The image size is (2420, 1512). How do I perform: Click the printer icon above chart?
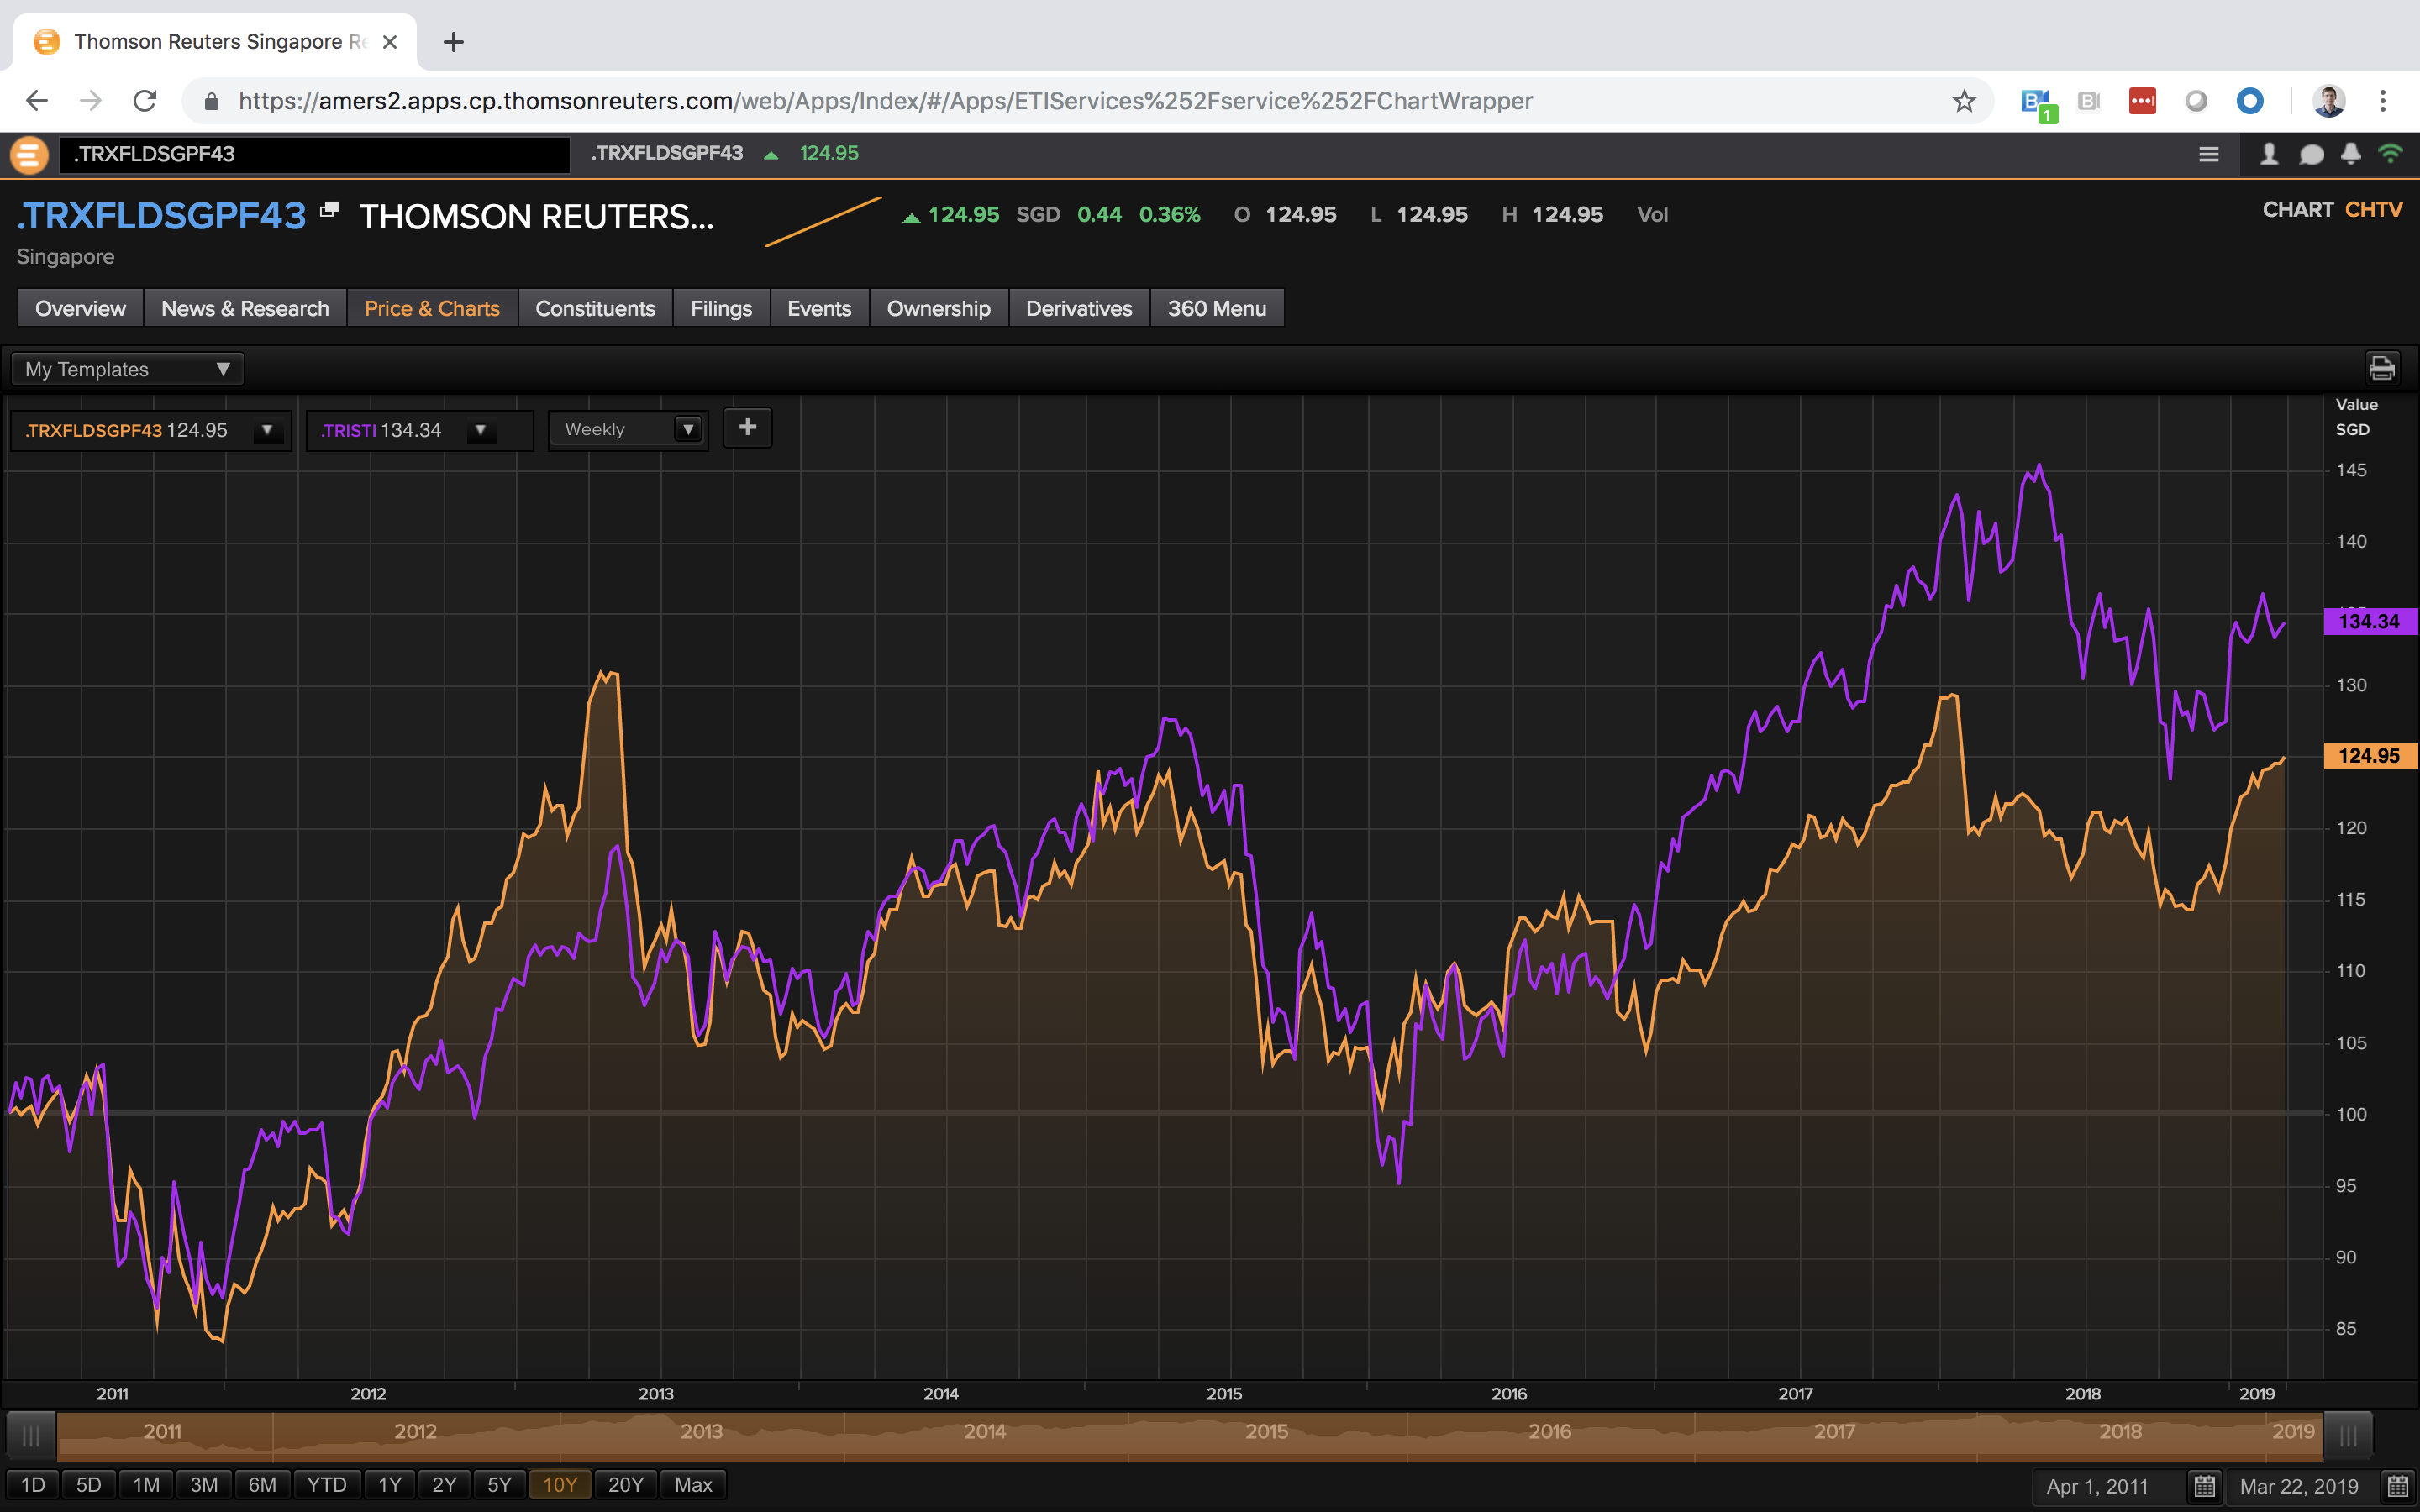(2381, 368)
